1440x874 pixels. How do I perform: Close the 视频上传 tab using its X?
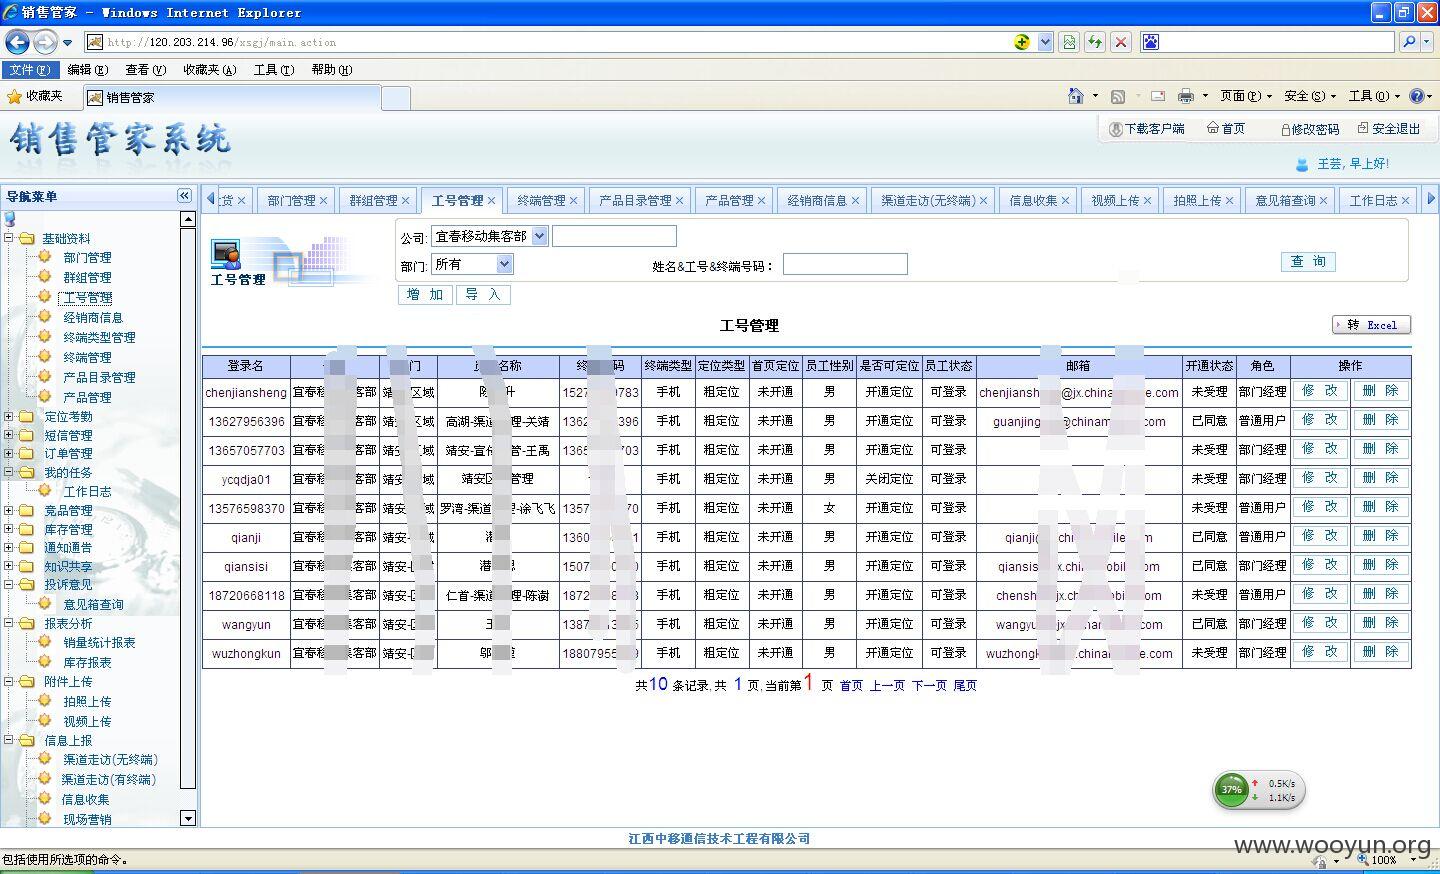pyautogui.click(x=1147, y=201)
